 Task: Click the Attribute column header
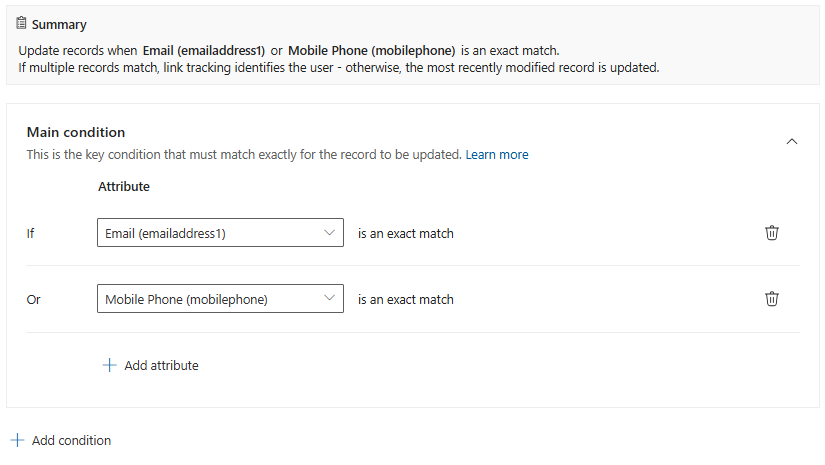pyautogui.click(x=124, y=186)
